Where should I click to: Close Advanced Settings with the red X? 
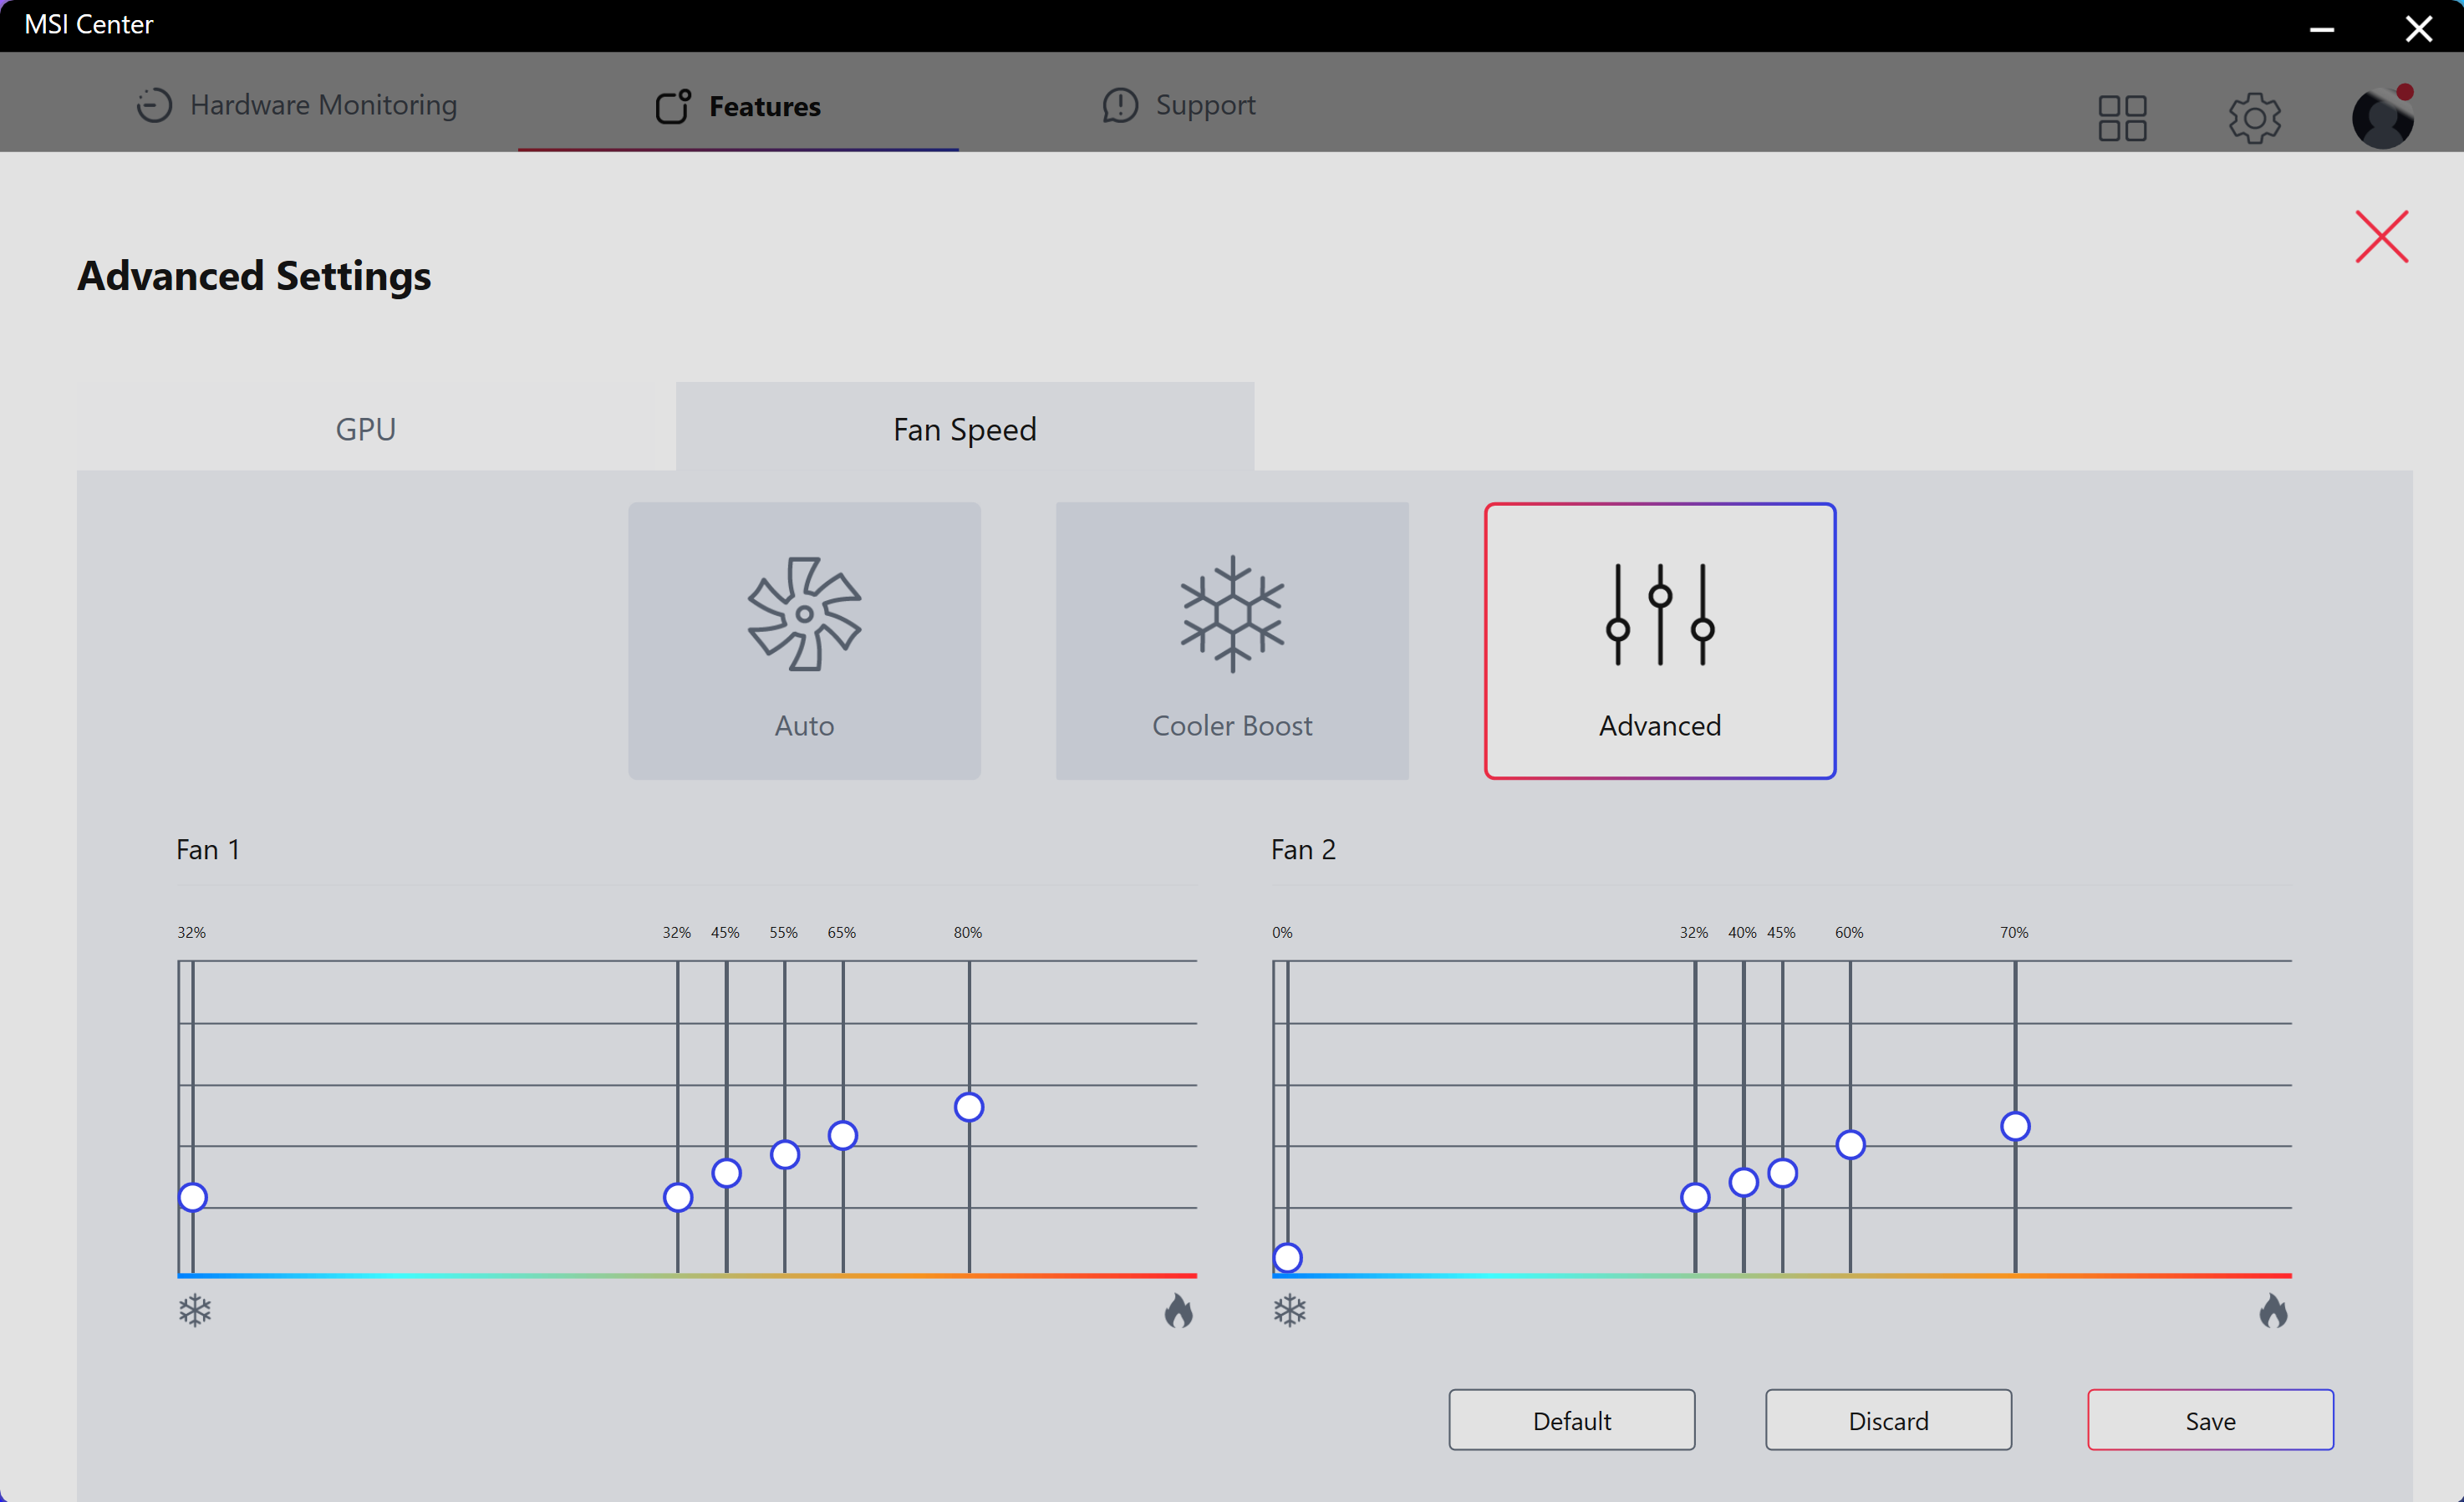click(x=2381, y=237)
